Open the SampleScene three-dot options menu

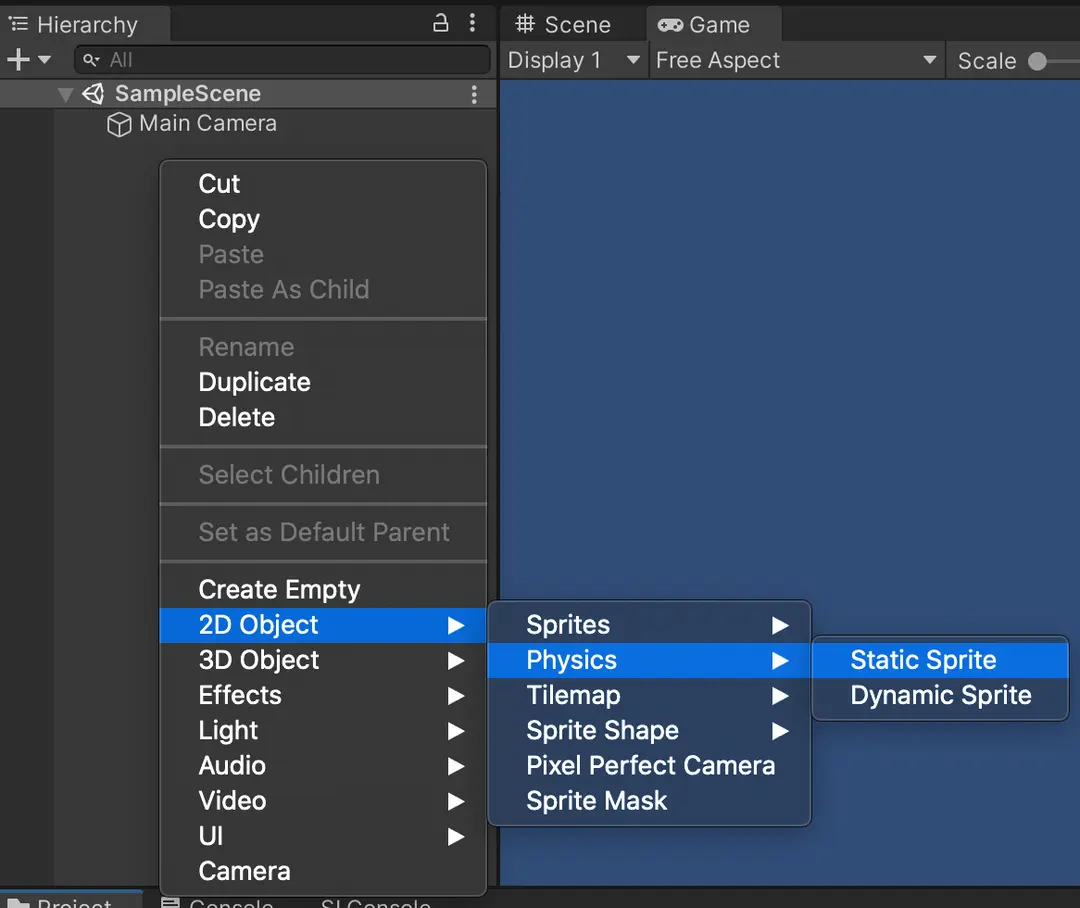(x=474, y=94)
